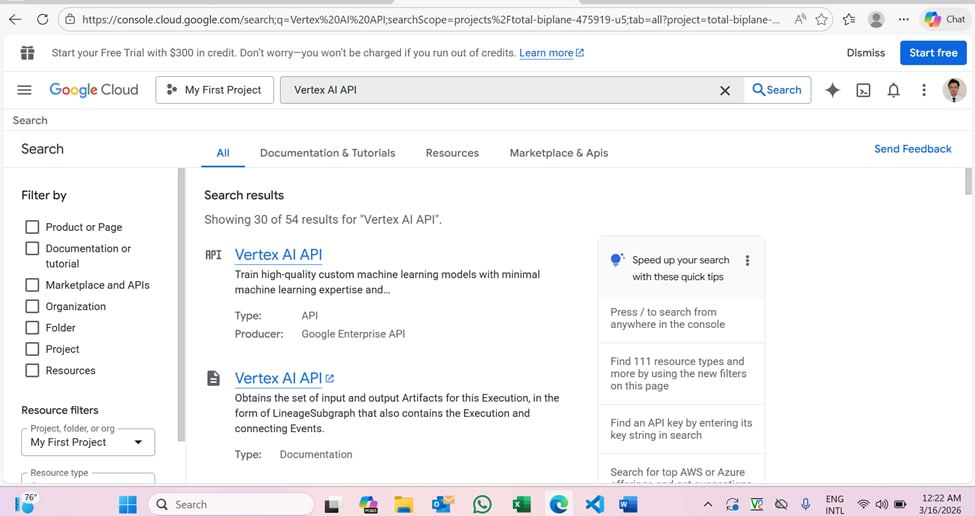This screenshot has height=516, width=975.
Task: Open Word from taskbar
Action: (628, 504)
